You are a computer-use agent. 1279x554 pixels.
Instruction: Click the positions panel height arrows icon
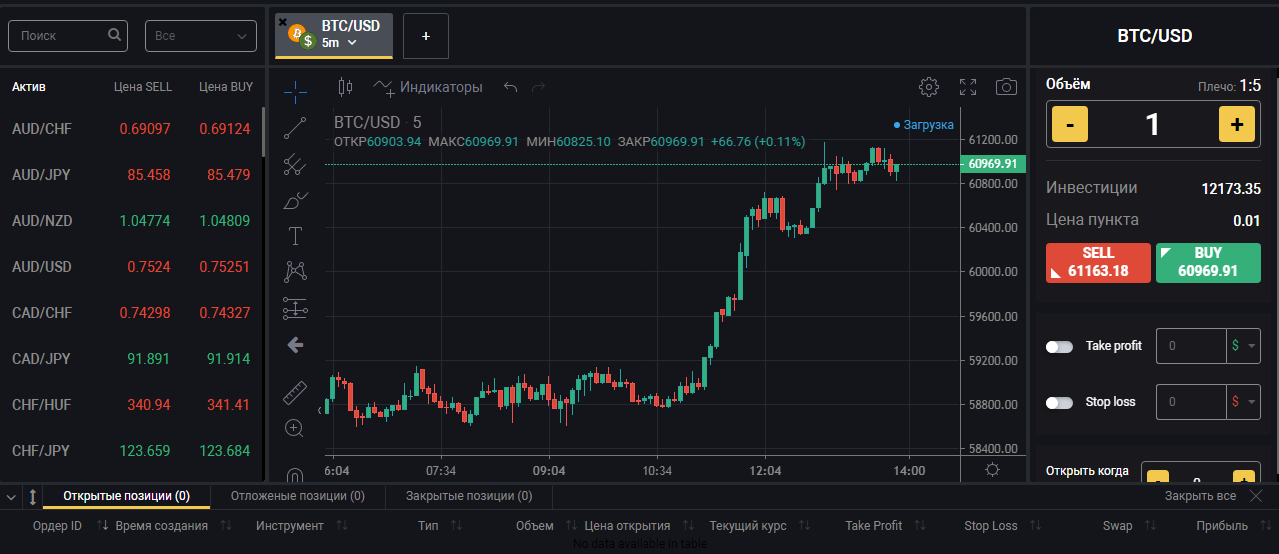32,496
